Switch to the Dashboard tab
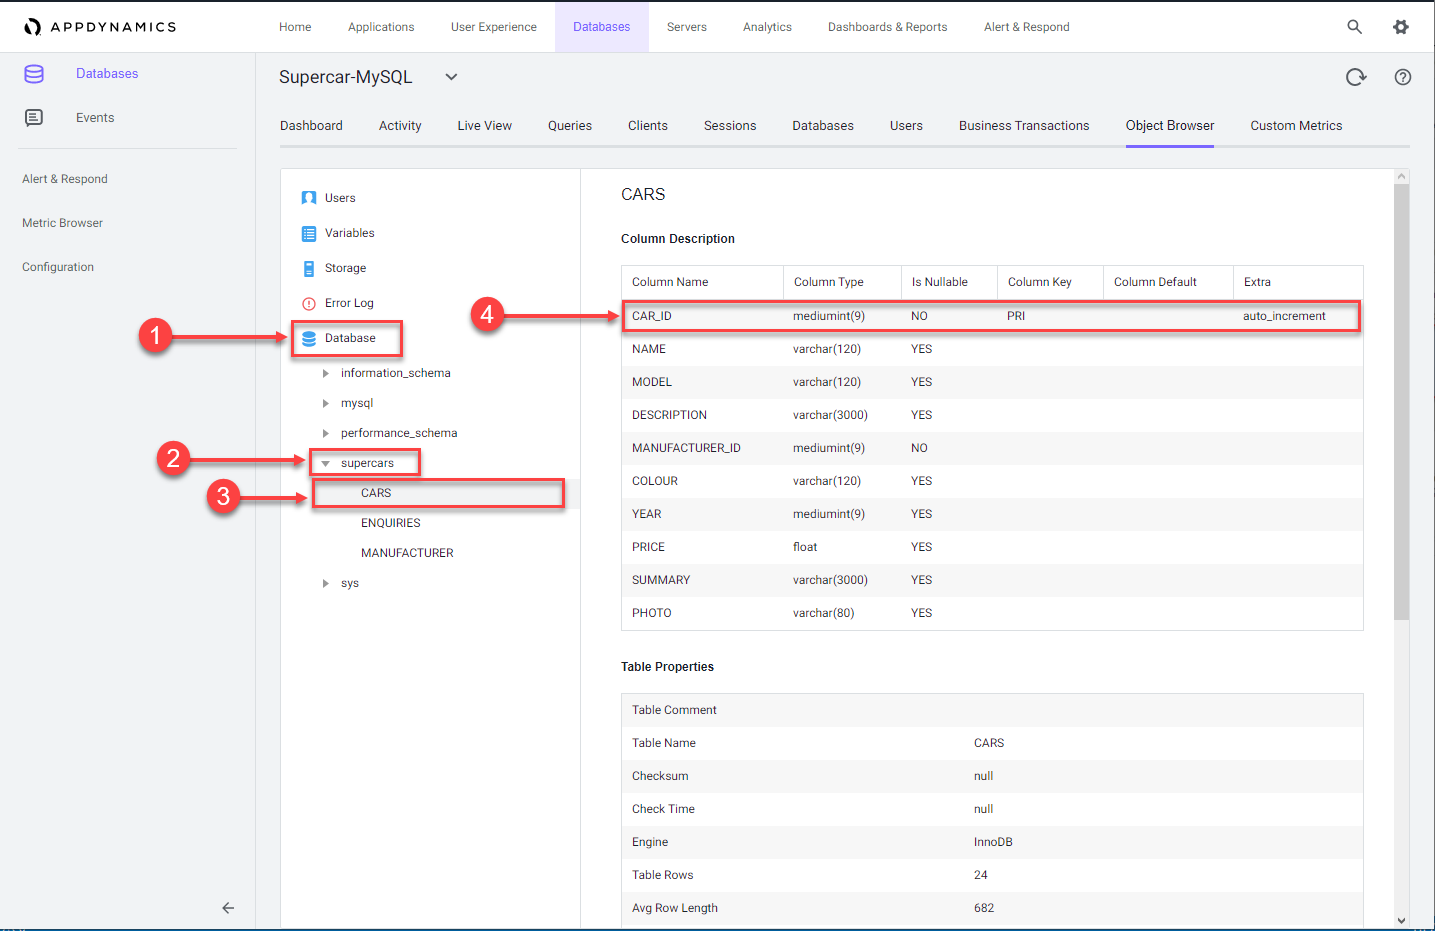 [x=311, y=125]
